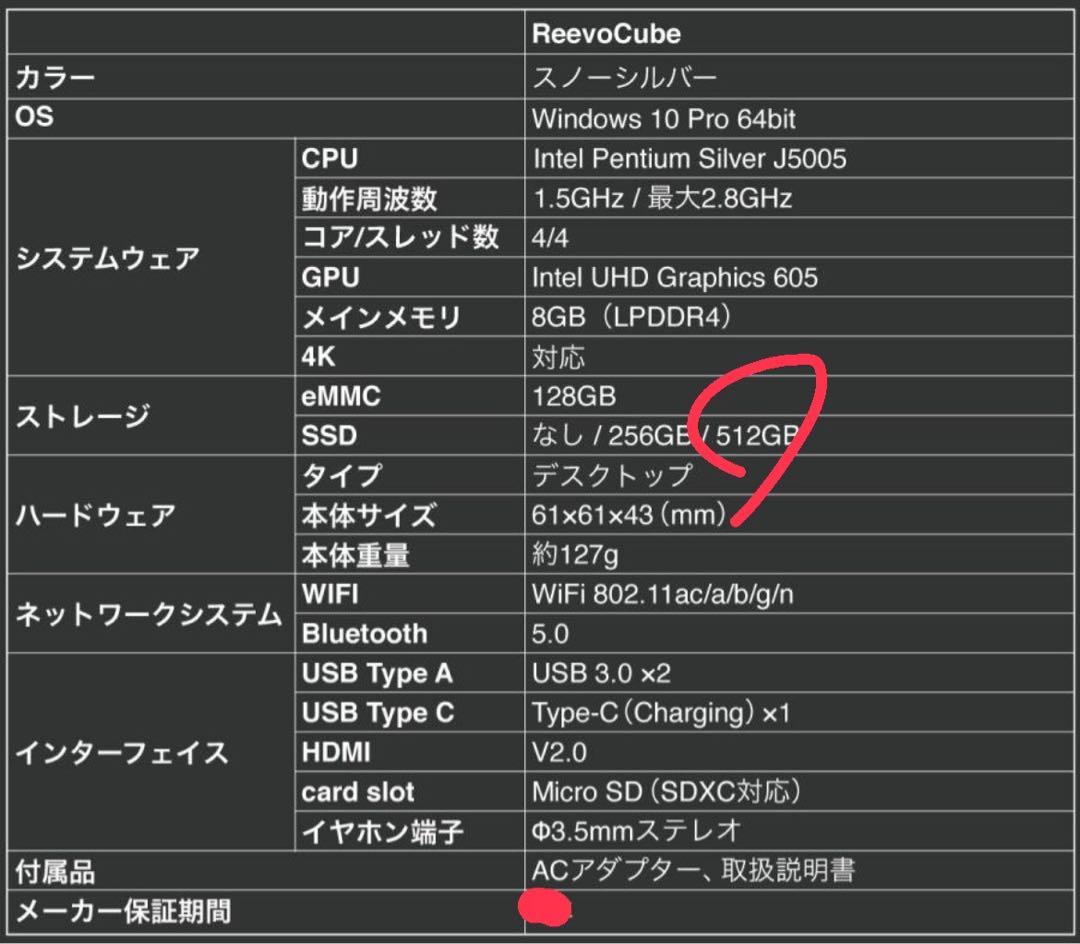Viewport: 1080px width, 944px height.
Task: Click the タイプ label
Action: tap(341, 475)
